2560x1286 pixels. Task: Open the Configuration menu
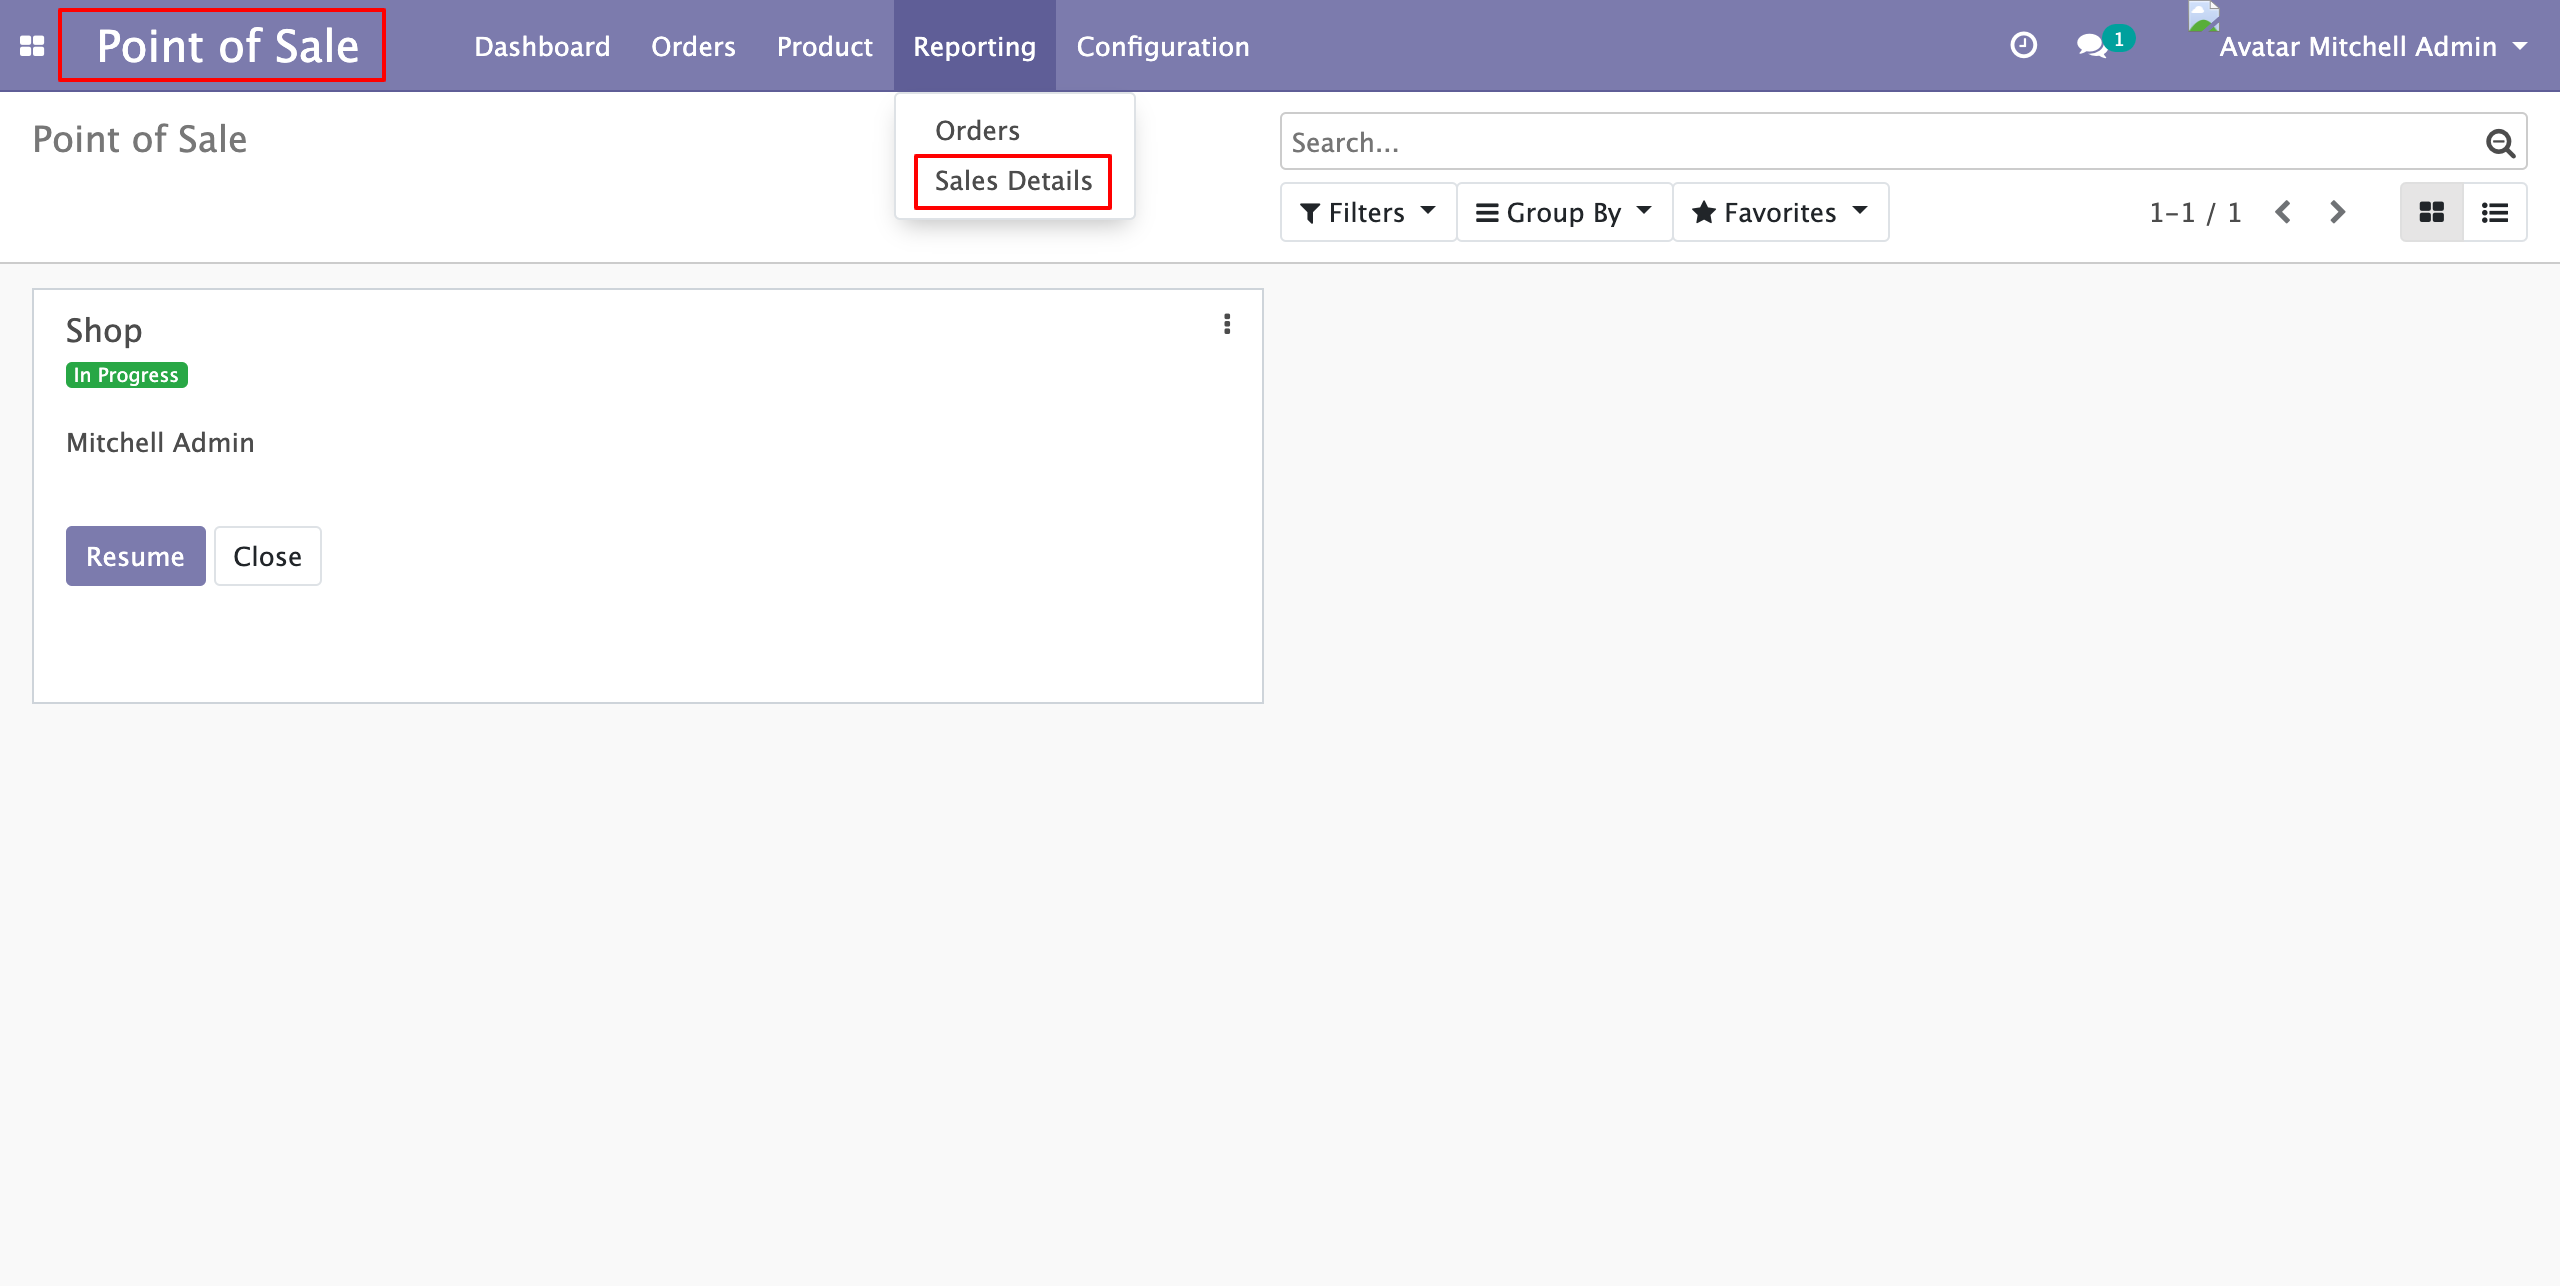[1163, 46]
